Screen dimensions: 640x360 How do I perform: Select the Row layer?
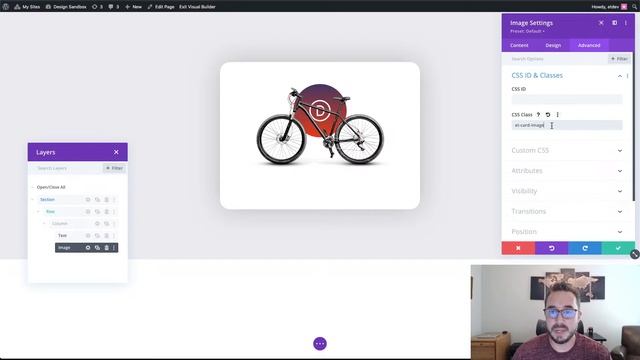click(x=50, y=211)
